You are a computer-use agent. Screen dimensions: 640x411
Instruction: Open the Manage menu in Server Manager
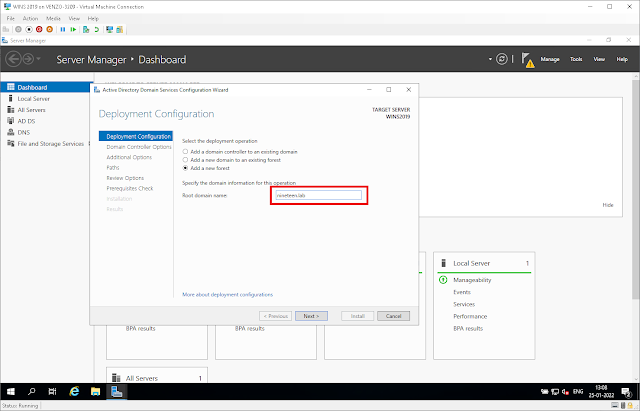(x=550, y=59)
